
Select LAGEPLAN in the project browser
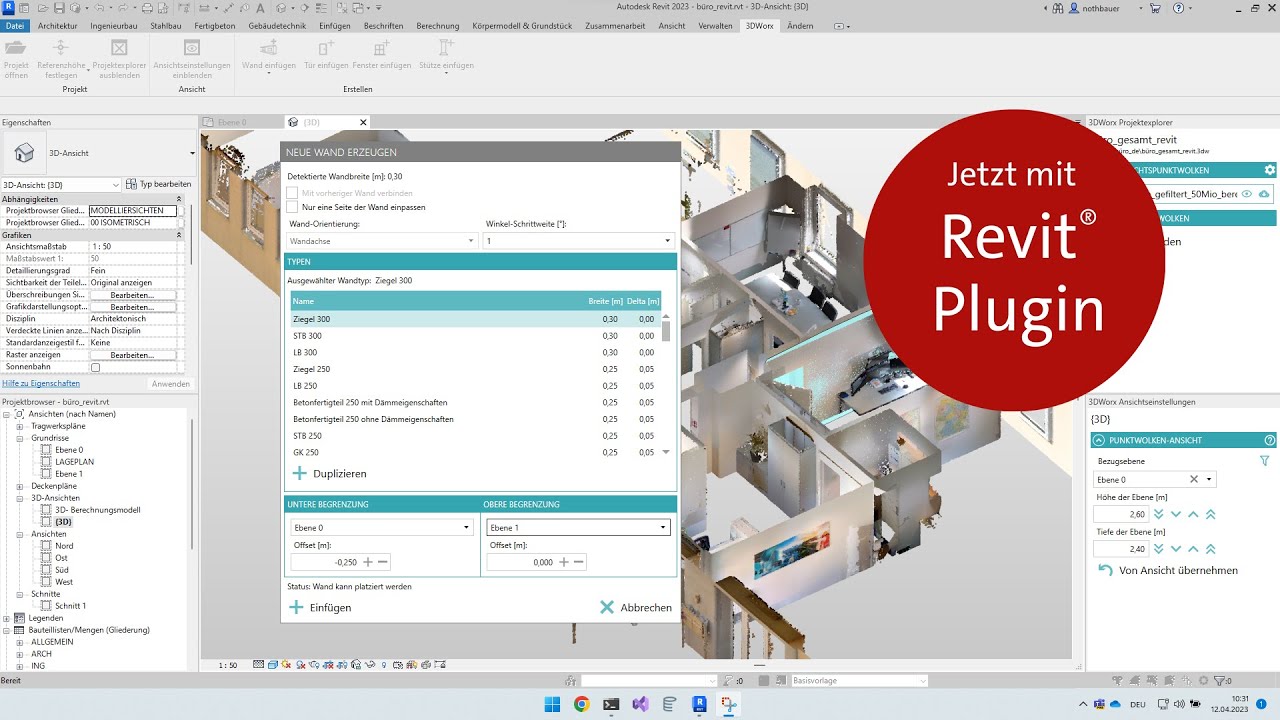tap(74, 462)
